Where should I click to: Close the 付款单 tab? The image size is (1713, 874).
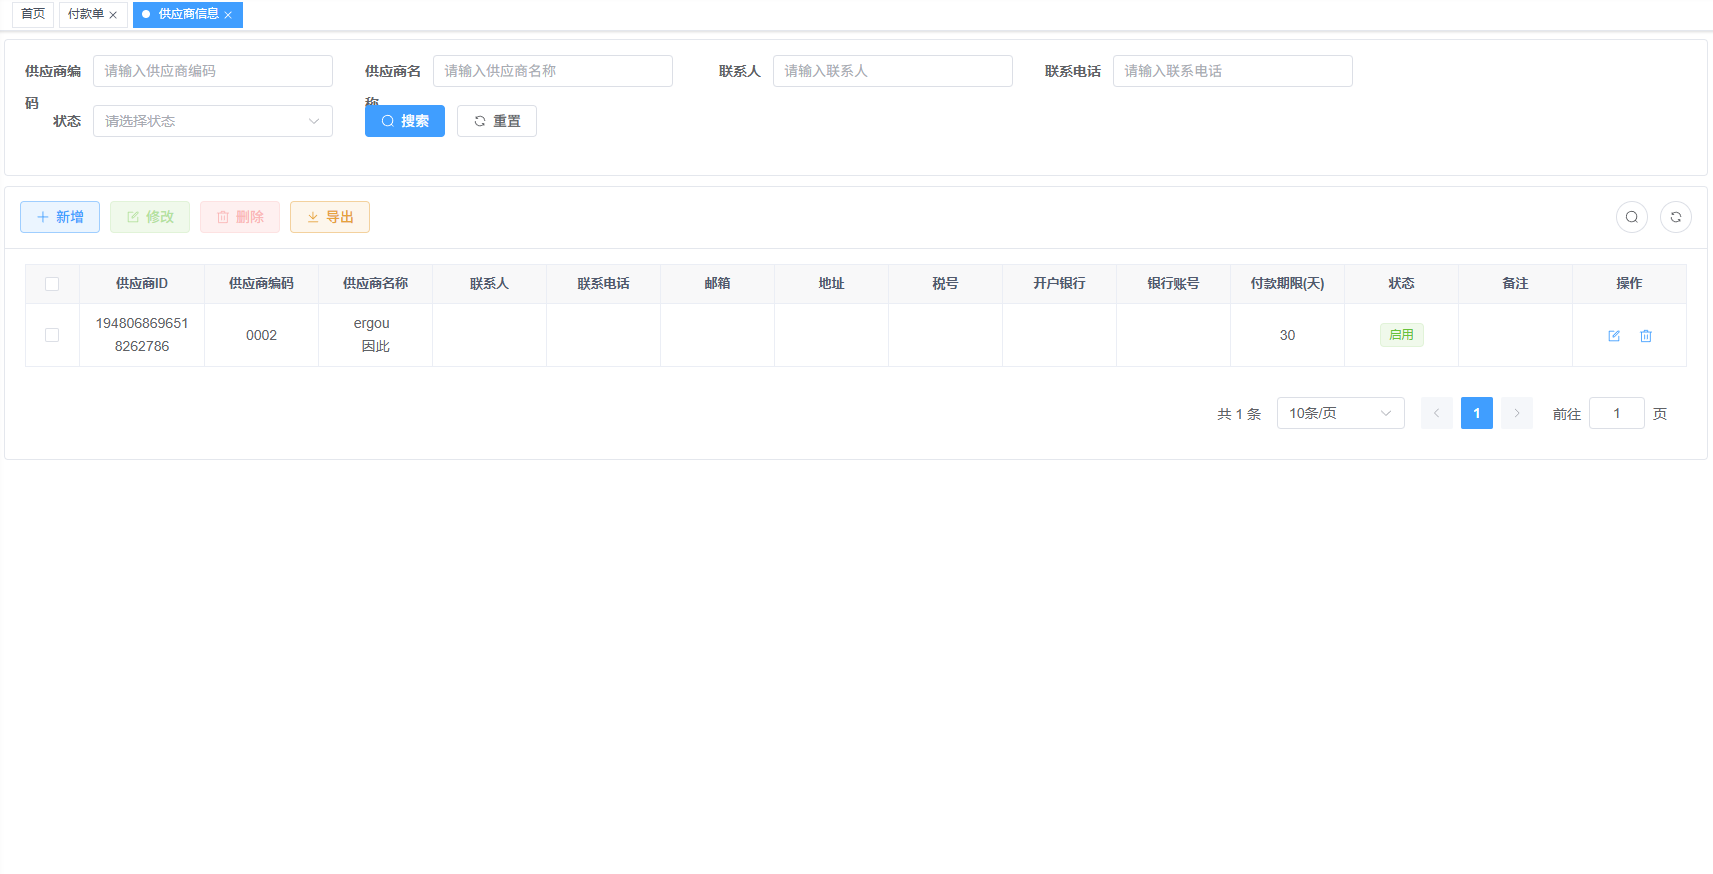[113, 15]
